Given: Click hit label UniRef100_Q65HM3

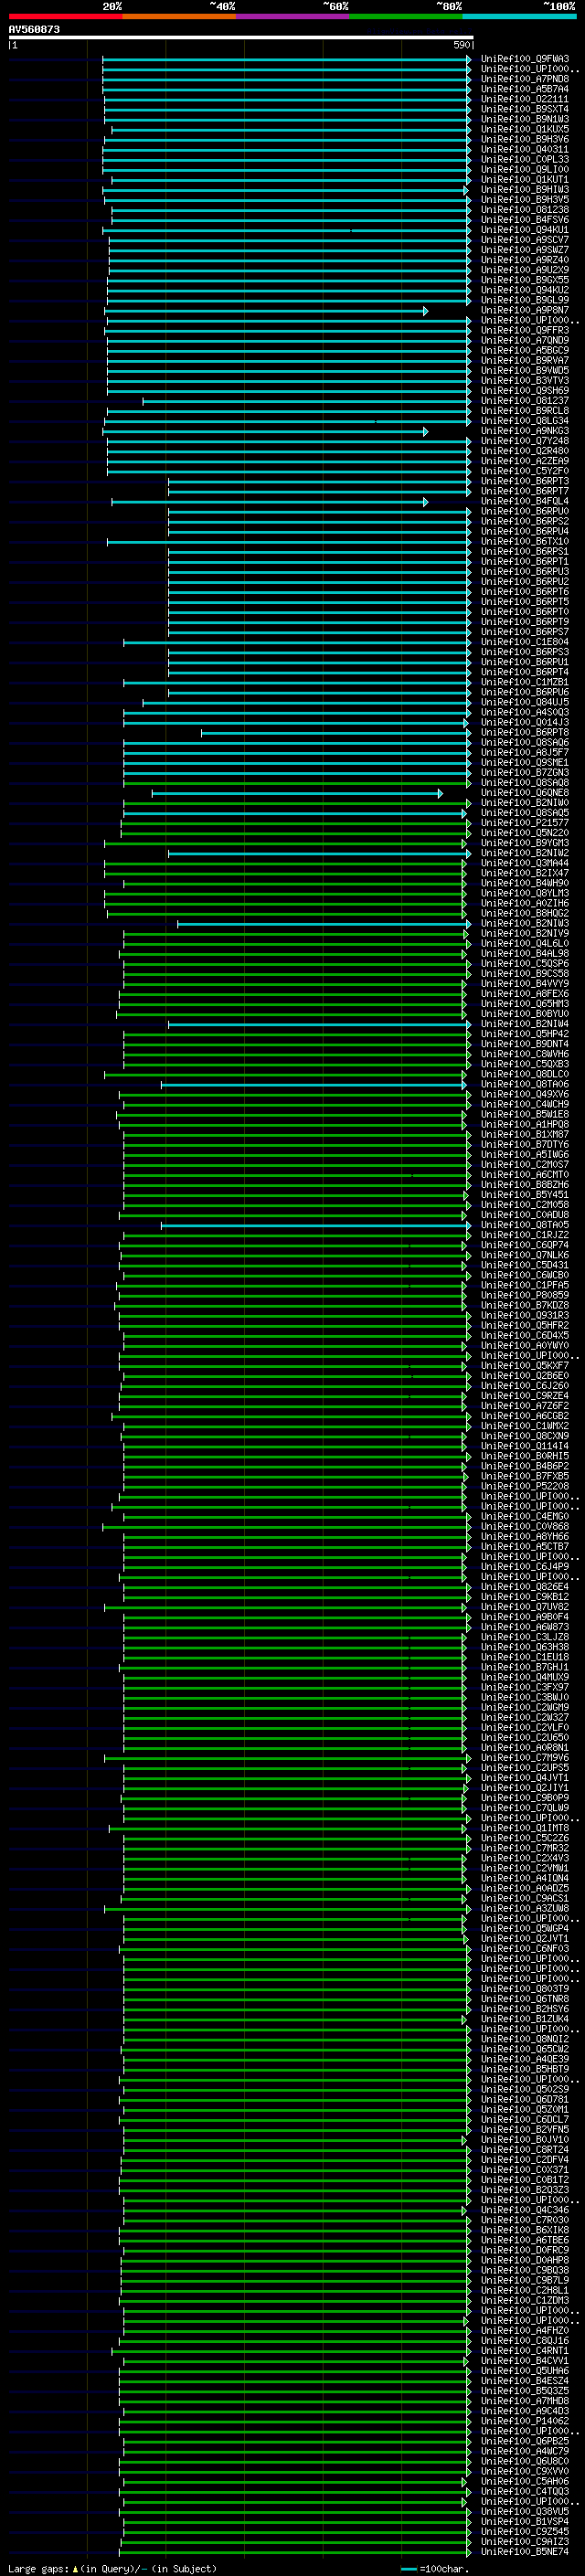Looking at the screenshot, I should [x=525, y=1004].
